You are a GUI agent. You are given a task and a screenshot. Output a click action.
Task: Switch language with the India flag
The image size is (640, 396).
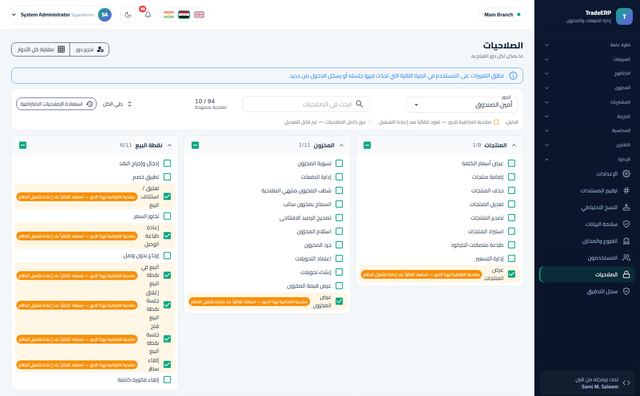pyautogui.click(x=169, y=15)
